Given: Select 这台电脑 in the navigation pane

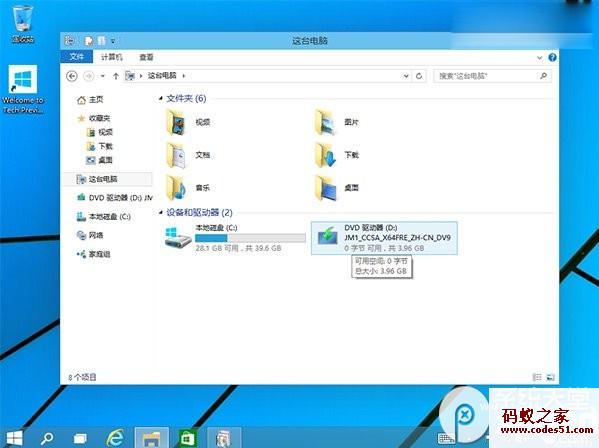Looking at the screenshot, I should (108, 179).
